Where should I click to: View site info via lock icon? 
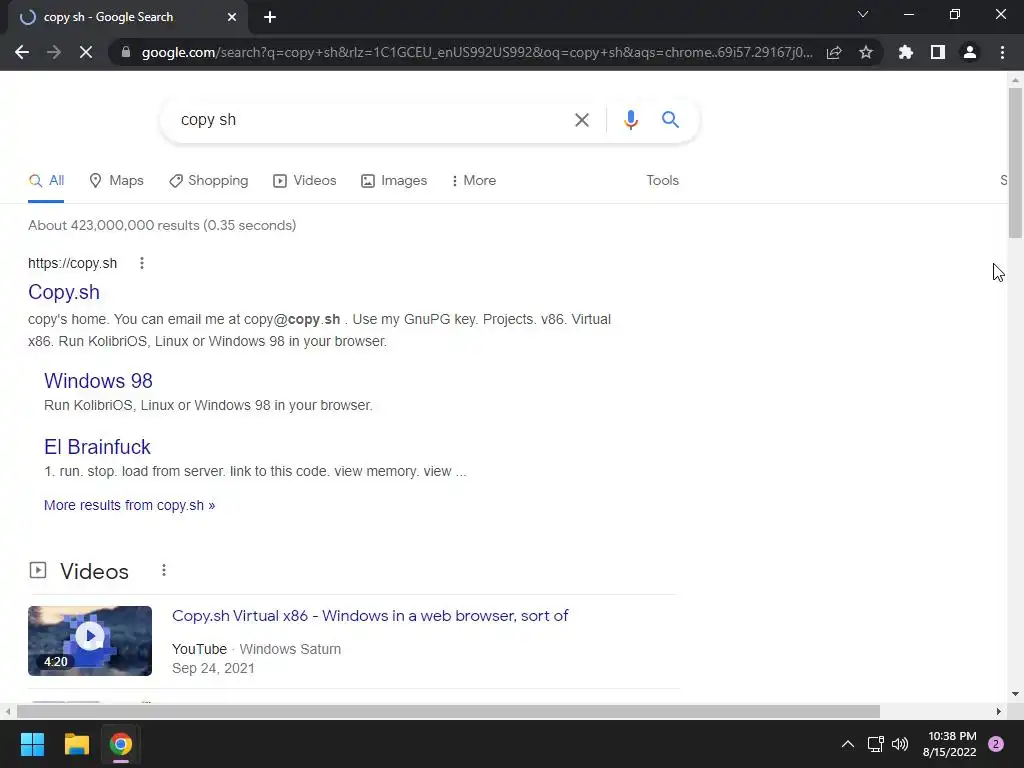[x=126, y=52]
